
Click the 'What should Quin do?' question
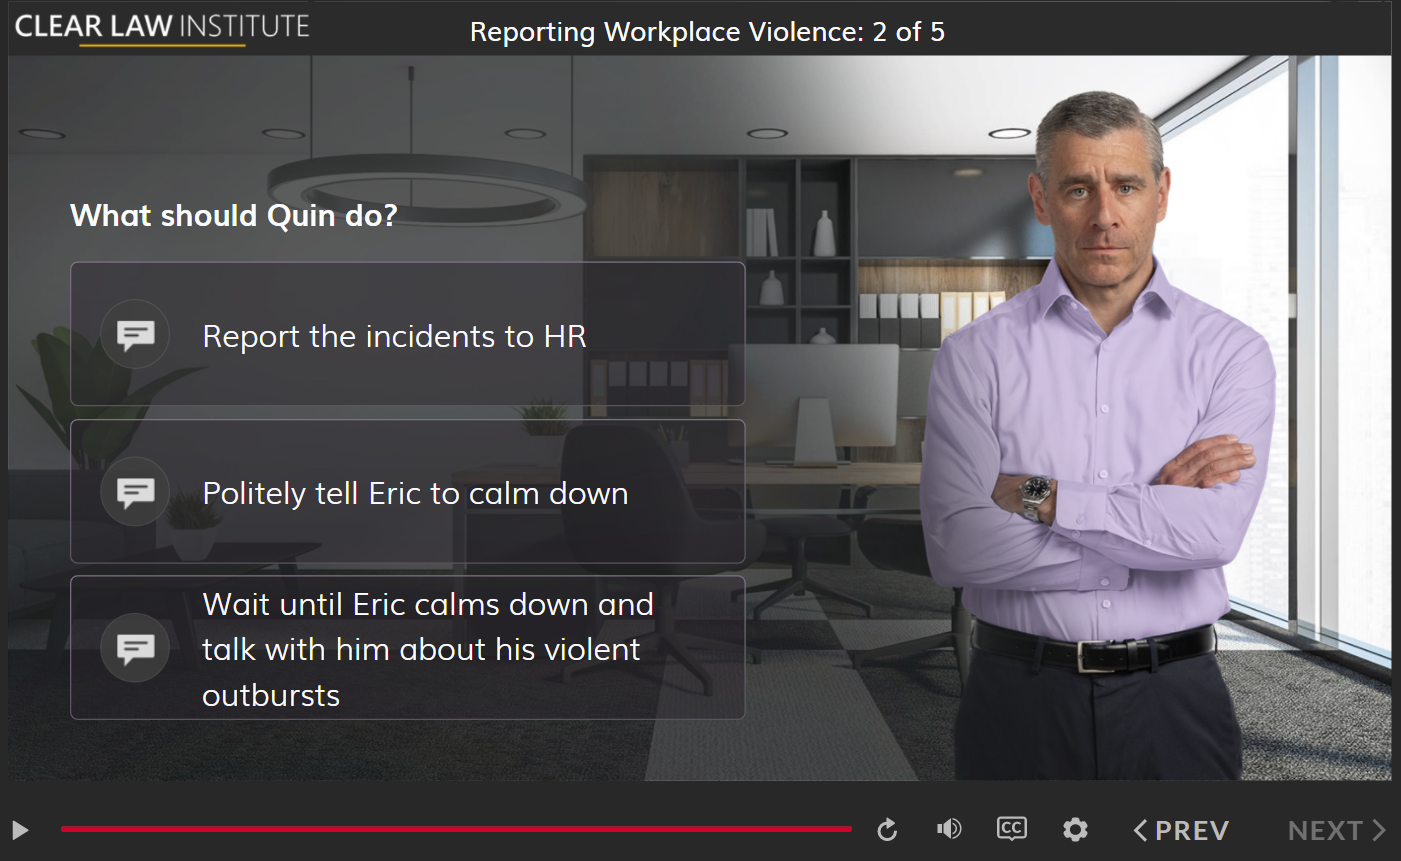[234, 215]
